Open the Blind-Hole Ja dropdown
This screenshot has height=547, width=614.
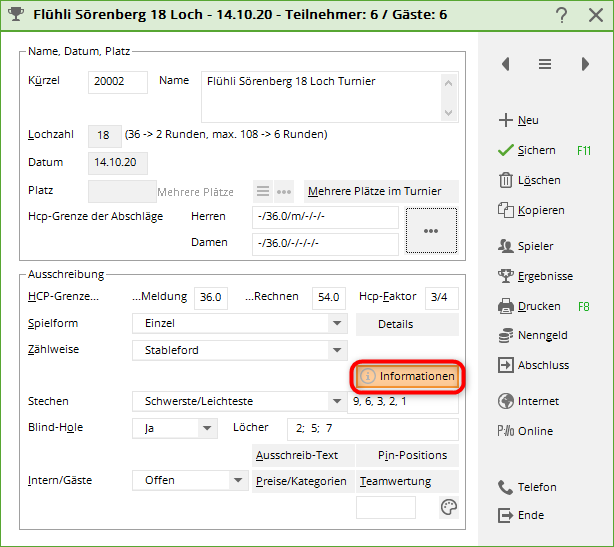(x=207, y=428)
